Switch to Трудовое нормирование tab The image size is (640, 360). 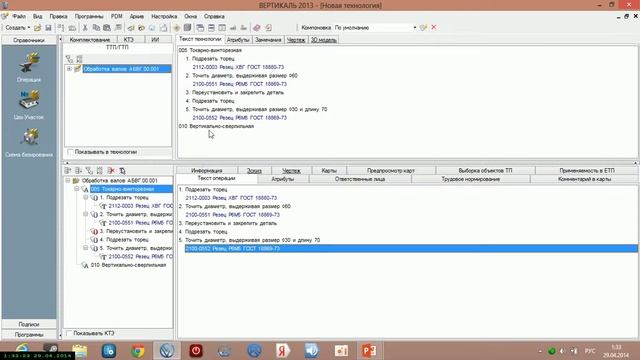click(471, 179)
